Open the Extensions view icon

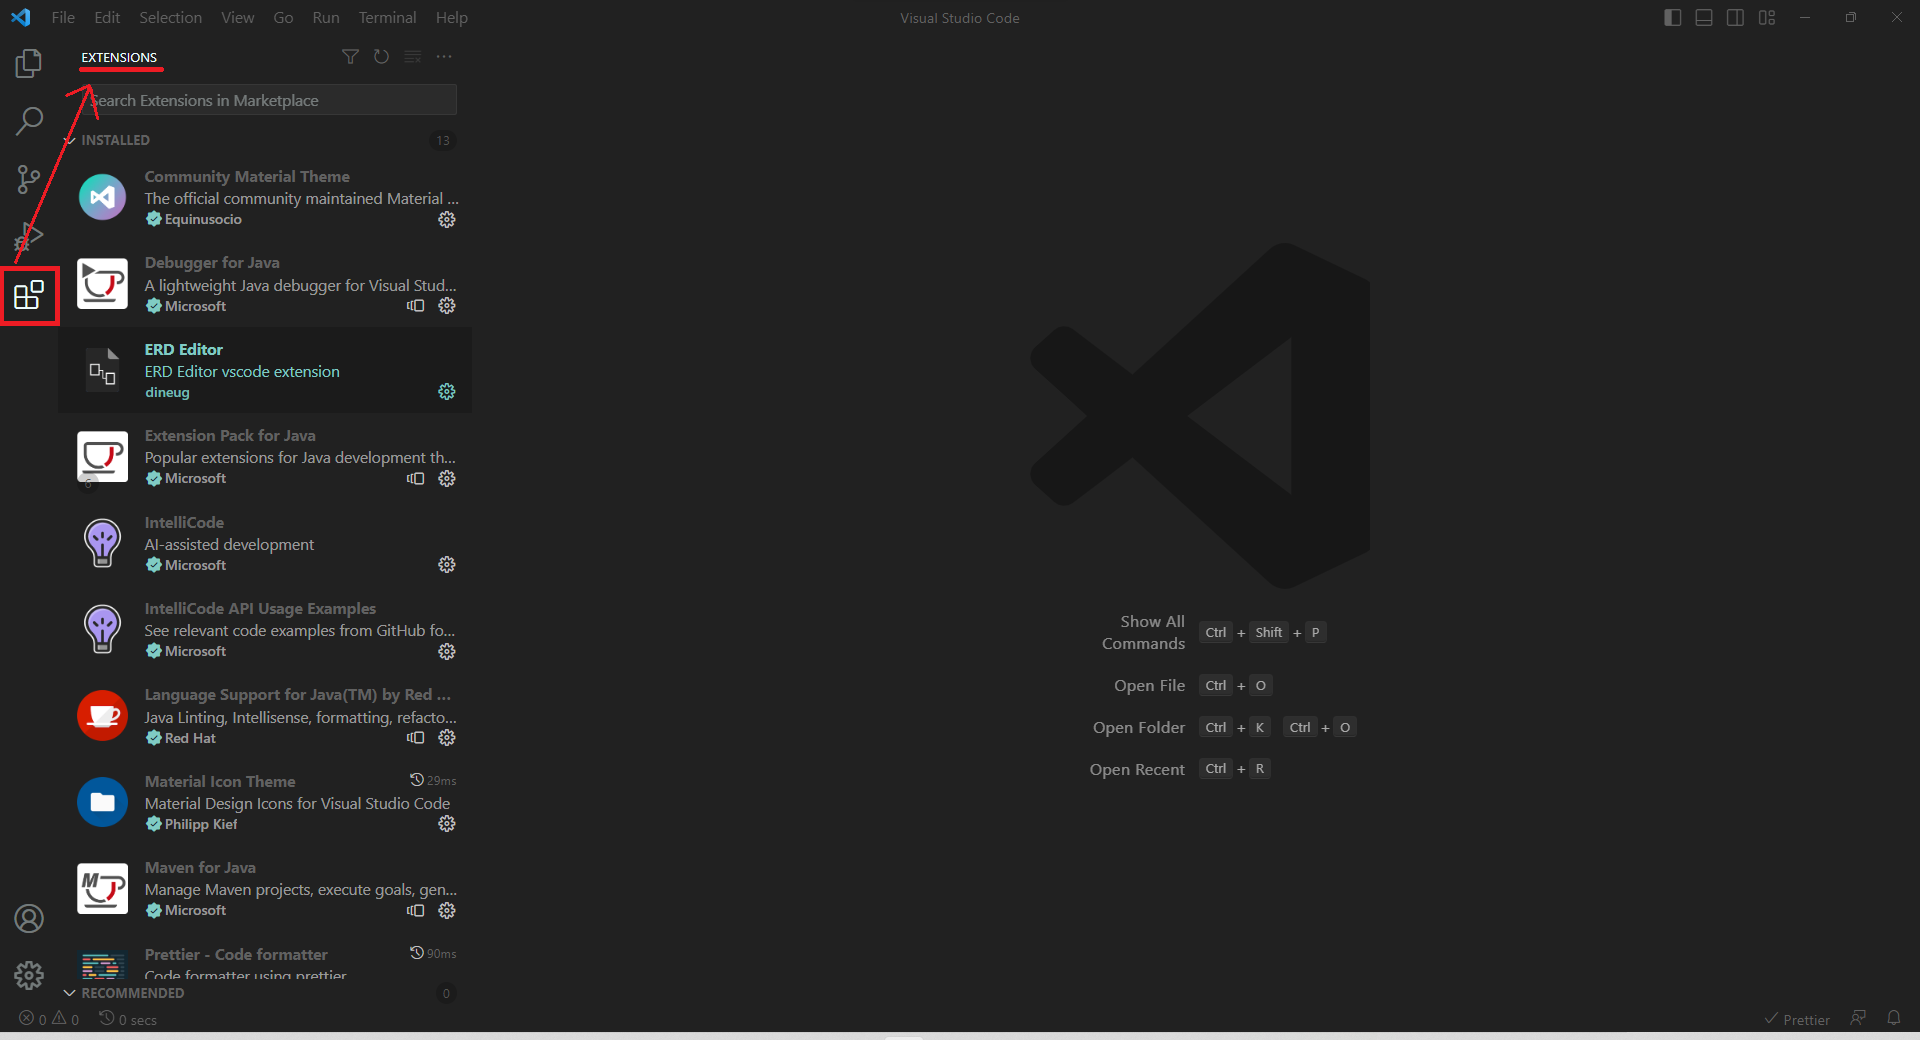[29, 295]
